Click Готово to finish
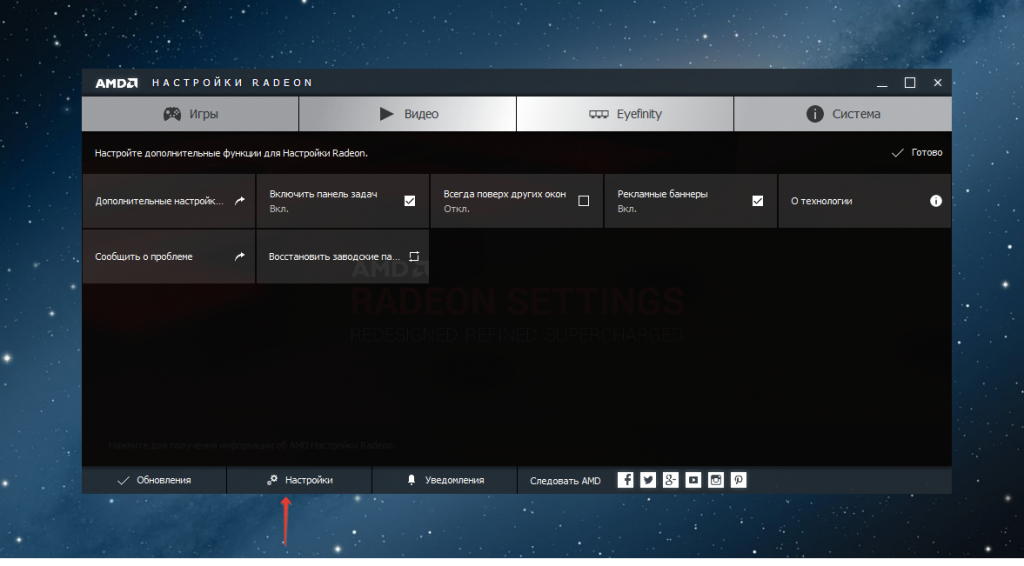 pos(917,152)
